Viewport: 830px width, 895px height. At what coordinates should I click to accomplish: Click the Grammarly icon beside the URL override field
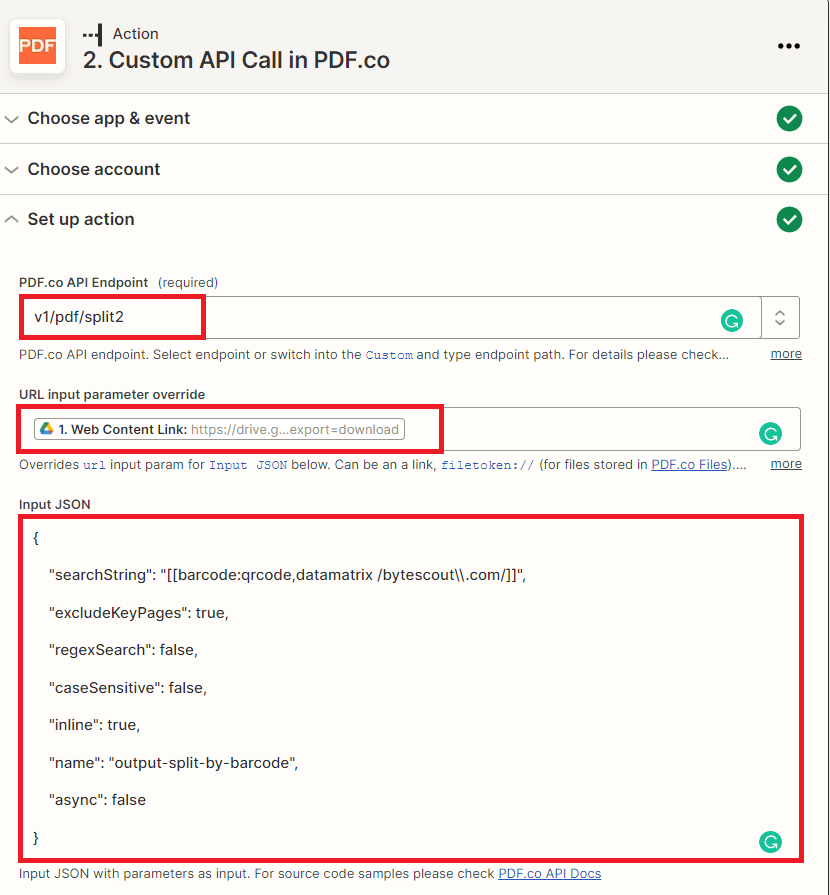point(770,434)
